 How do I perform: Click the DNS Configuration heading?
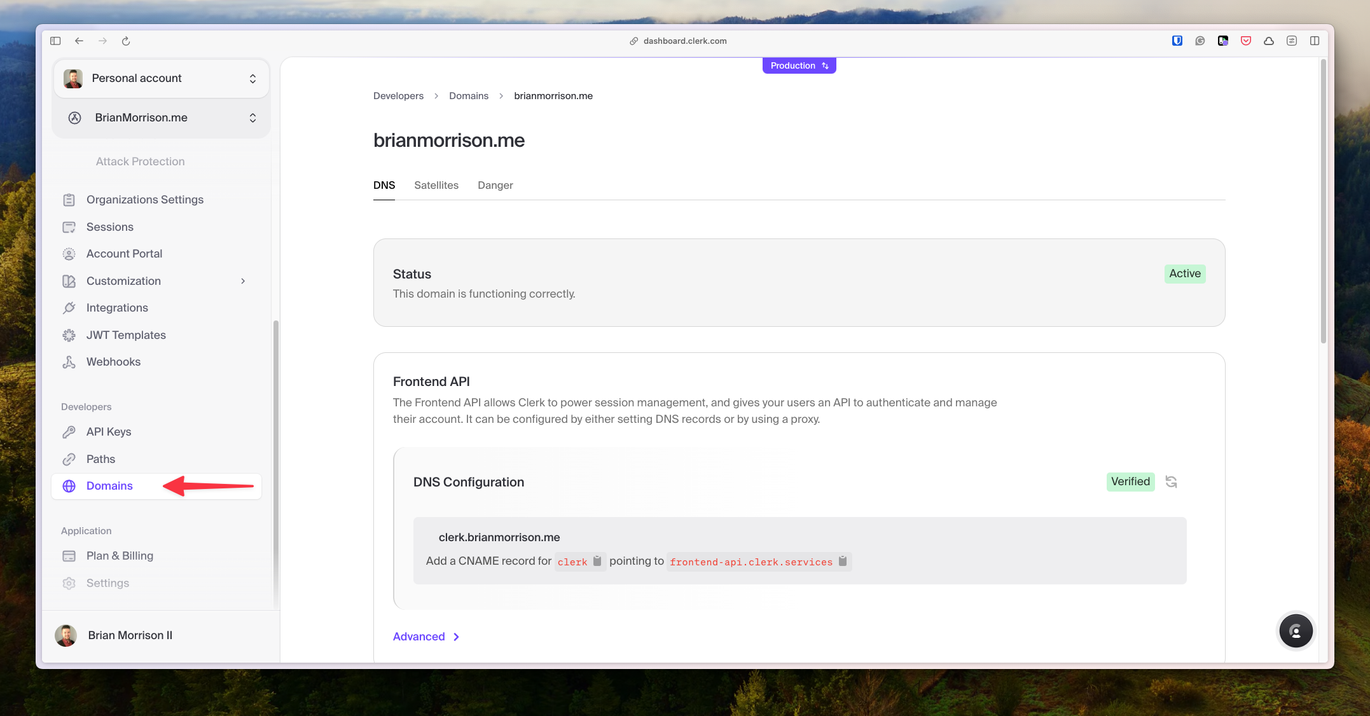point(469,482)
